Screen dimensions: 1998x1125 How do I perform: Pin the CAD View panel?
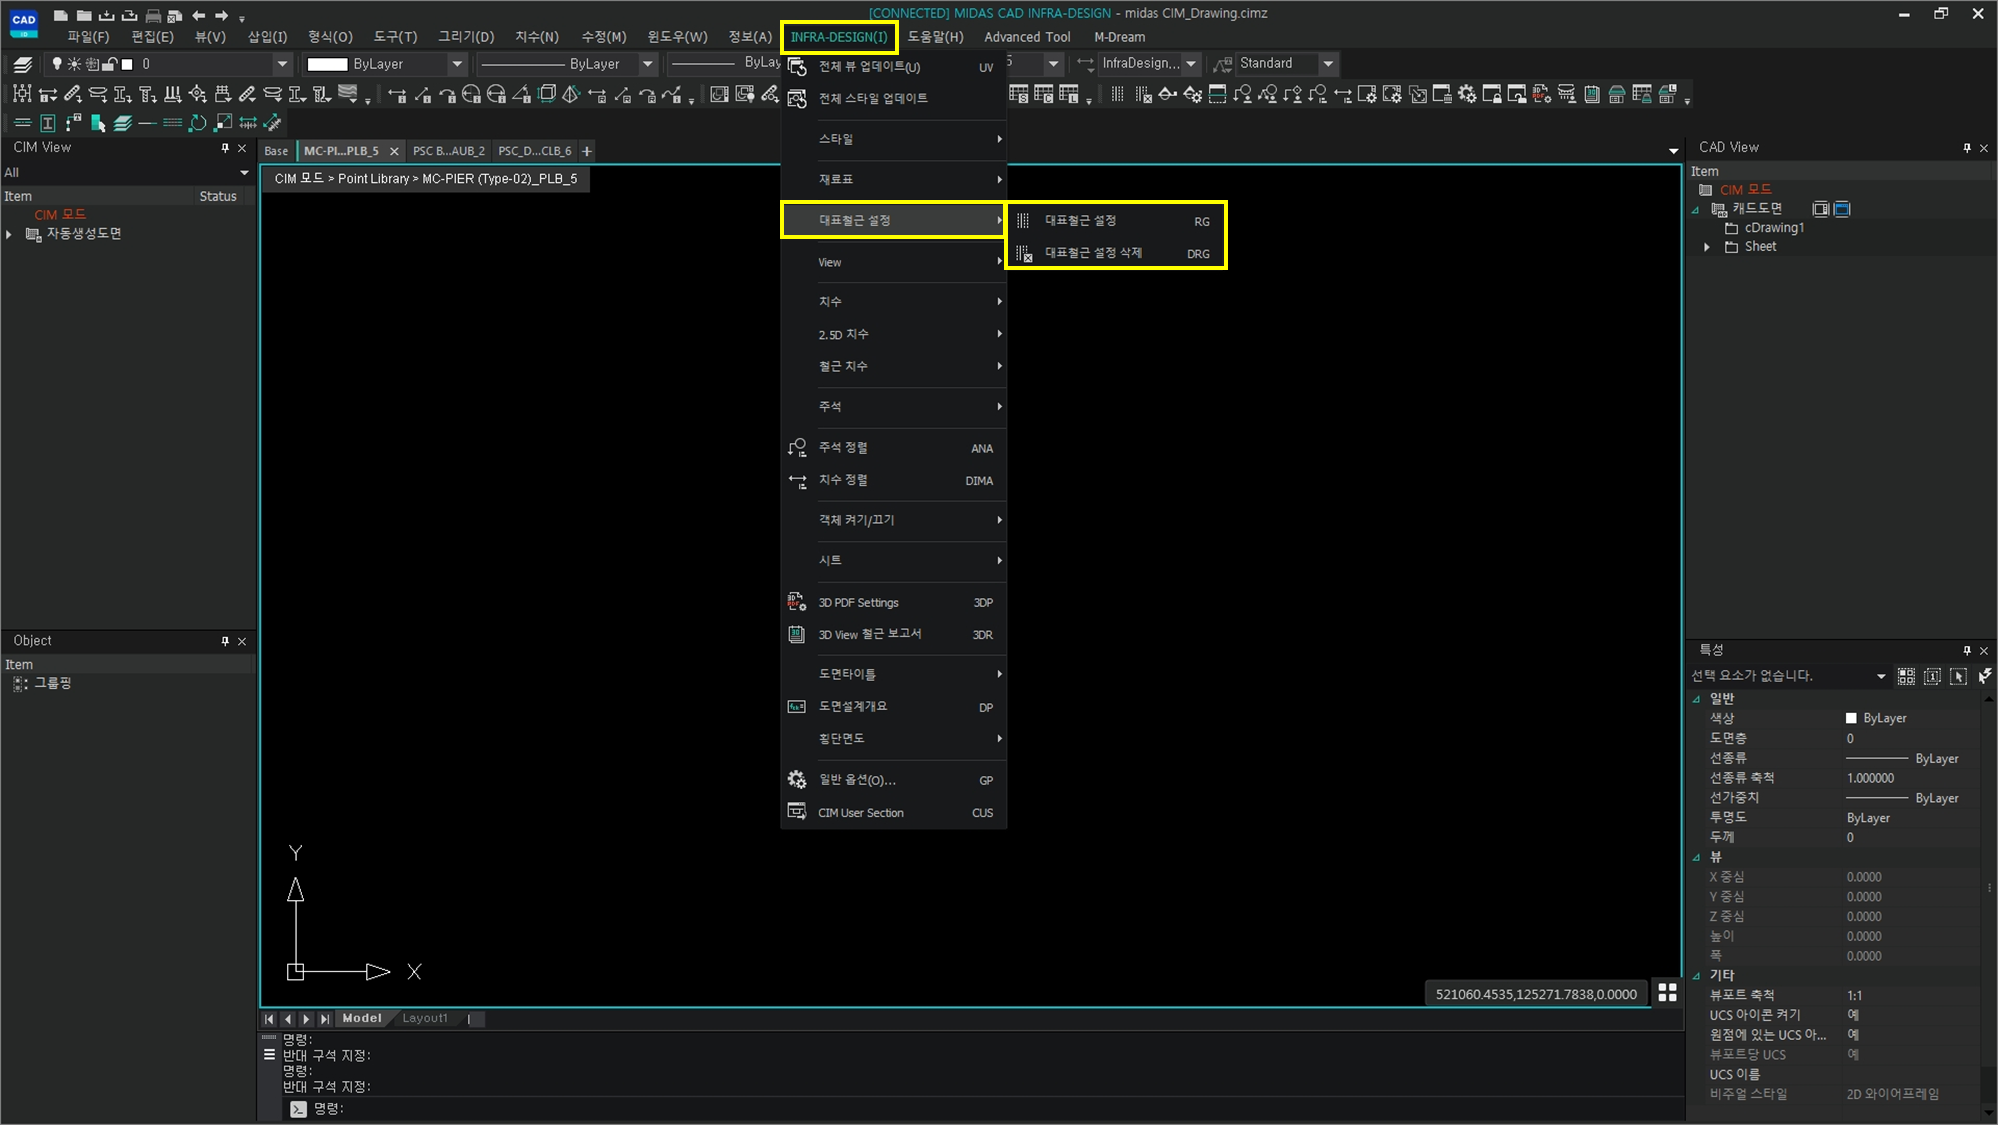pyautogui.click(x=1966, y=148)
